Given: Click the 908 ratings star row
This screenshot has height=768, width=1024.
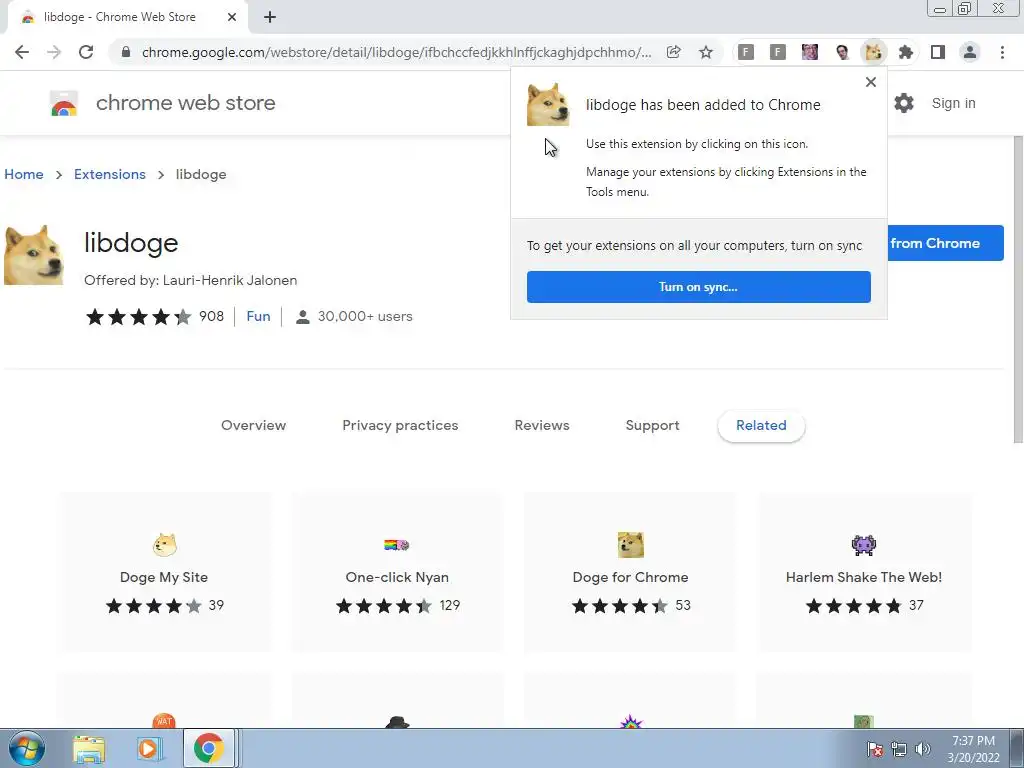Looking at the screenshot, I should (x=155, y=317).
